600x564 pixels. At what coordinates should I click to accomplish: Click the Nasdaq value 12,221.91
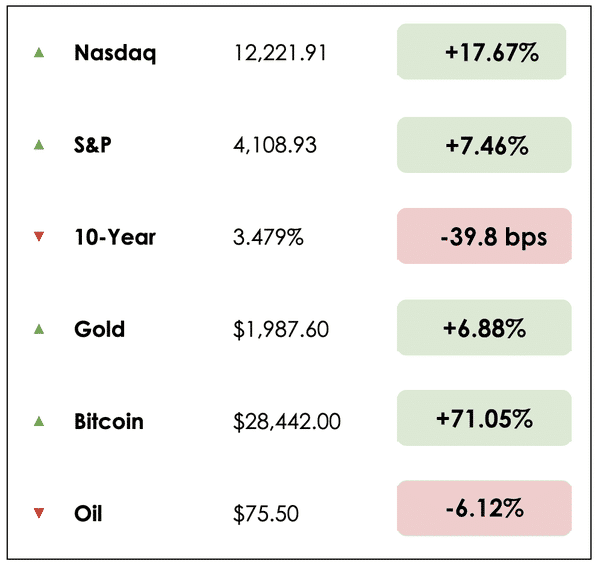279,53
